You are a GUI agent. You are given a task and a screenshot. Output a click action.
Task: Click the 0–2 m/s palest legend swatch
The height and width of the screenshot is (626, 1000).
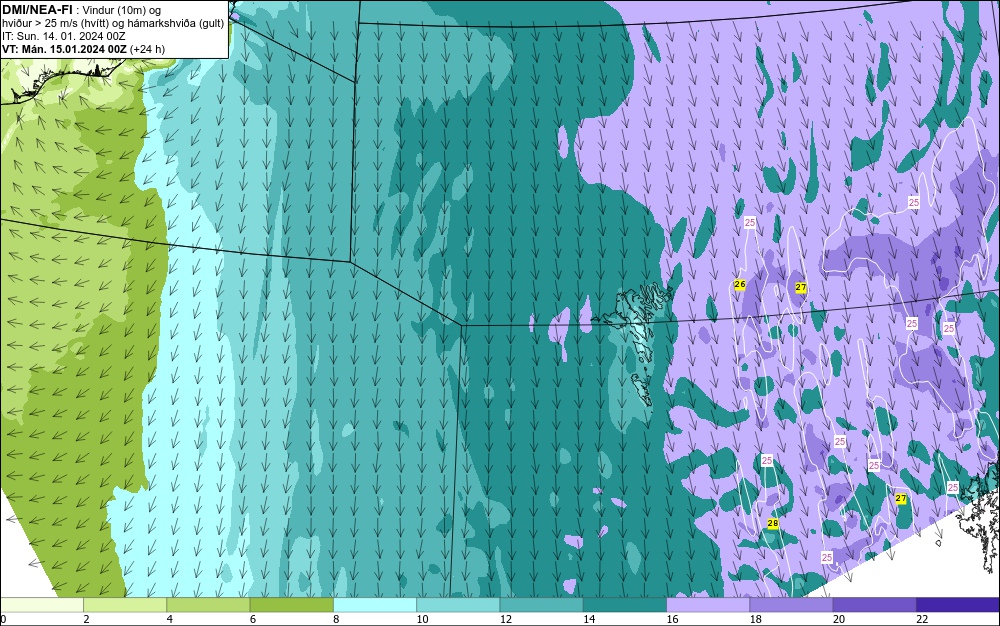click(x=41, y=605)
